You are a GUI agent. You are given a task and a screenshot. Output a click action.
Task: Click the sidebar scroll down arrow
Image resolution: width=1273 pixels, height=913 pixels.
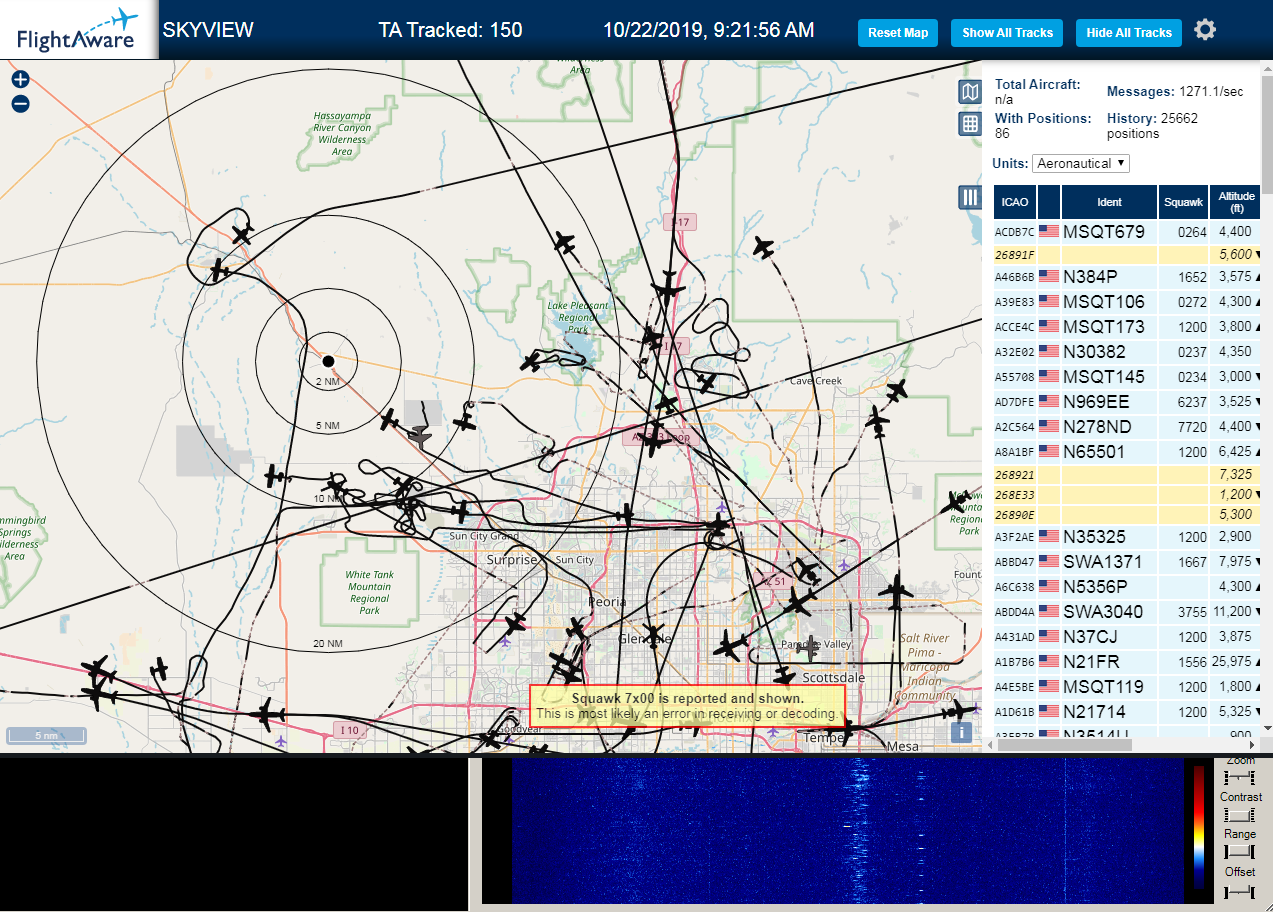(x=1267, y=728)
